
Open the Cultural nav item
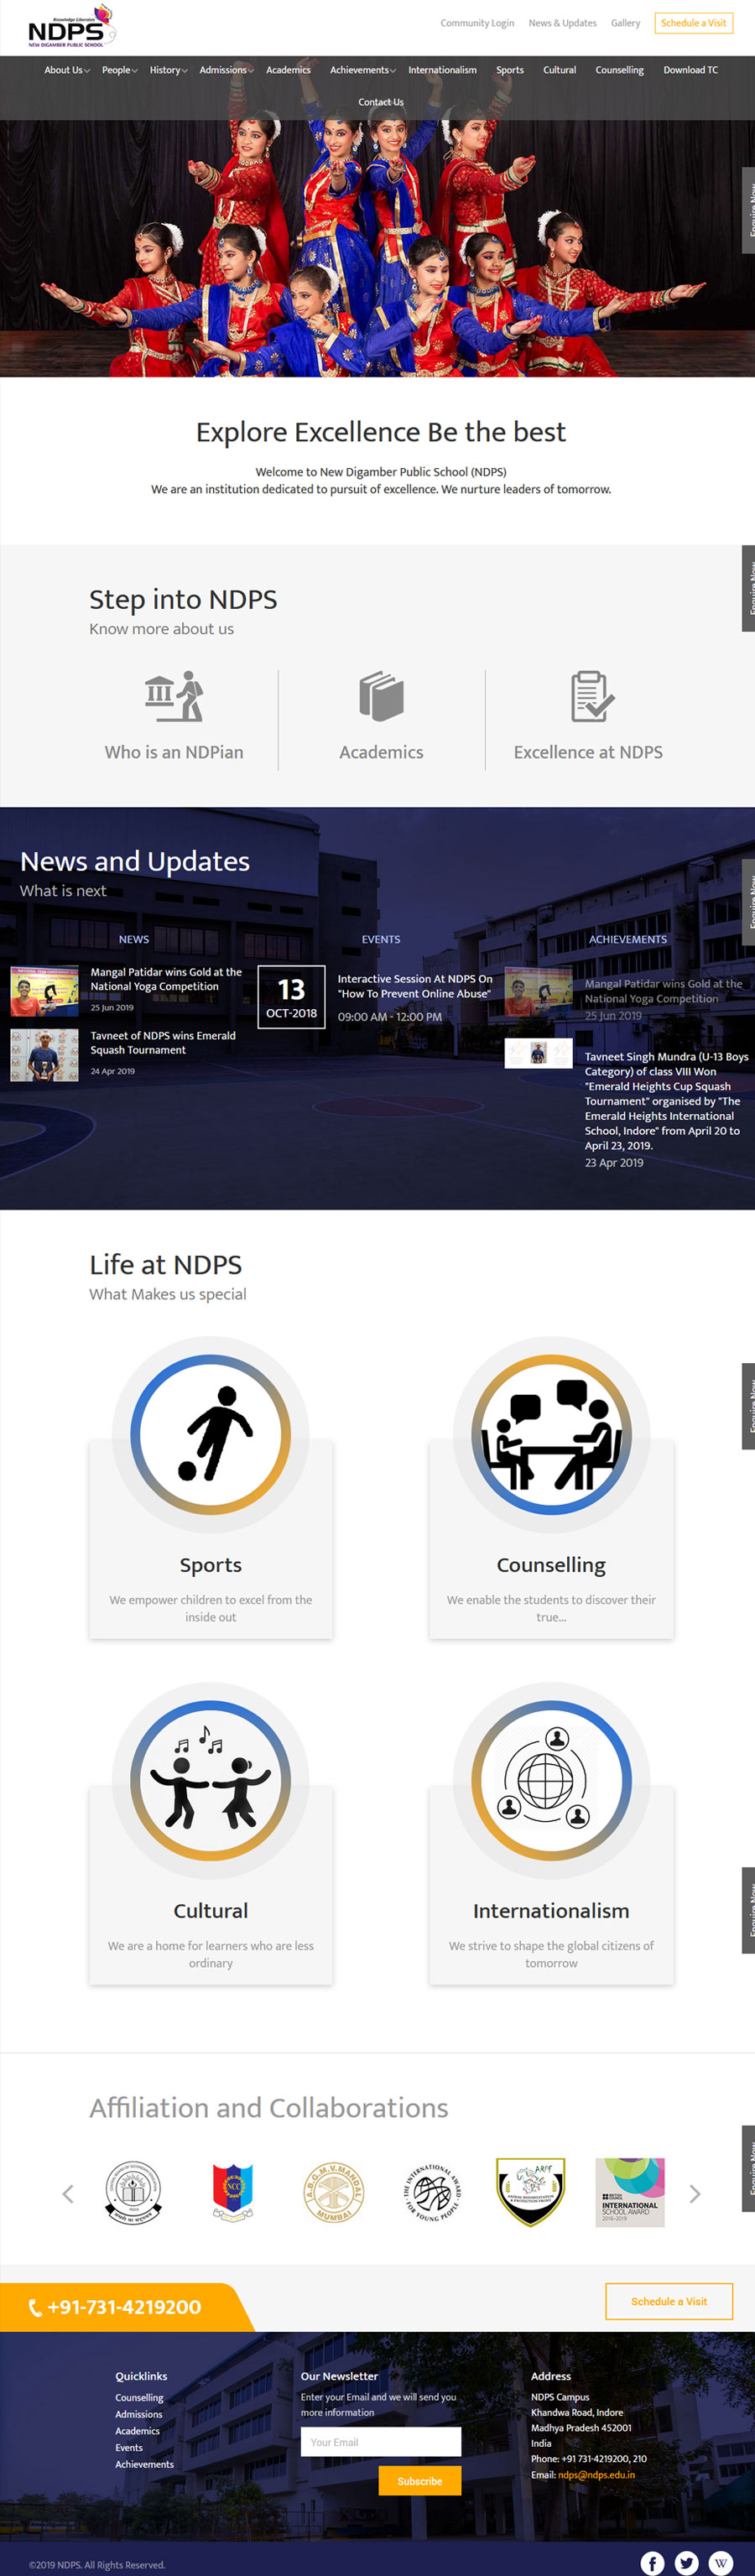click(559, 70)
